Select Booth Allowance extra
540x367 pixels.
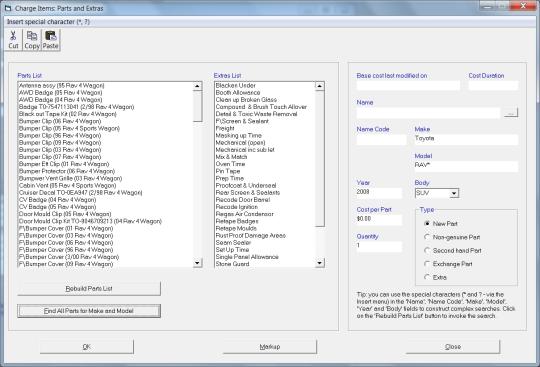tap(238, 93)
